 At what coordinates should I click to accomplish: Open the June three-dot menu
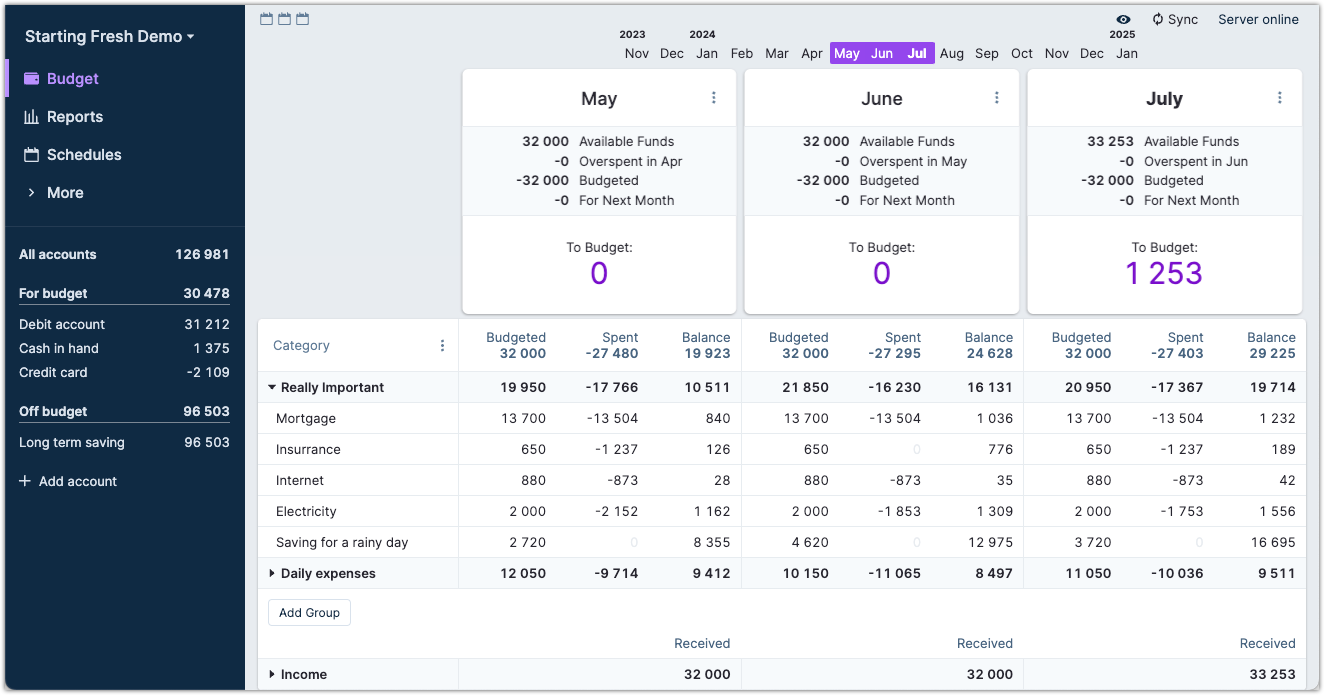(x=997, y=98)
